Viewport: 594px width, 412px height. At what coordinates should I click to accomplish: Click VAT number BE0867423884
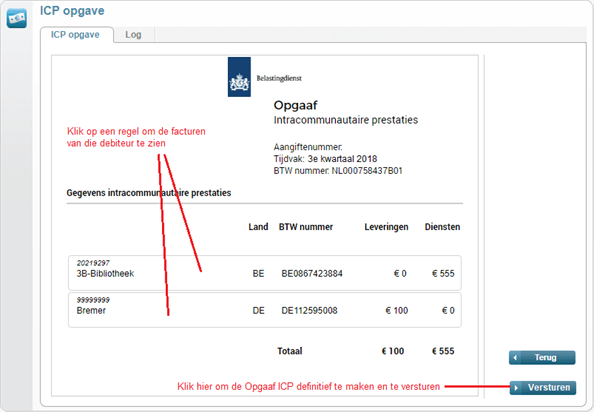point(312,273)
